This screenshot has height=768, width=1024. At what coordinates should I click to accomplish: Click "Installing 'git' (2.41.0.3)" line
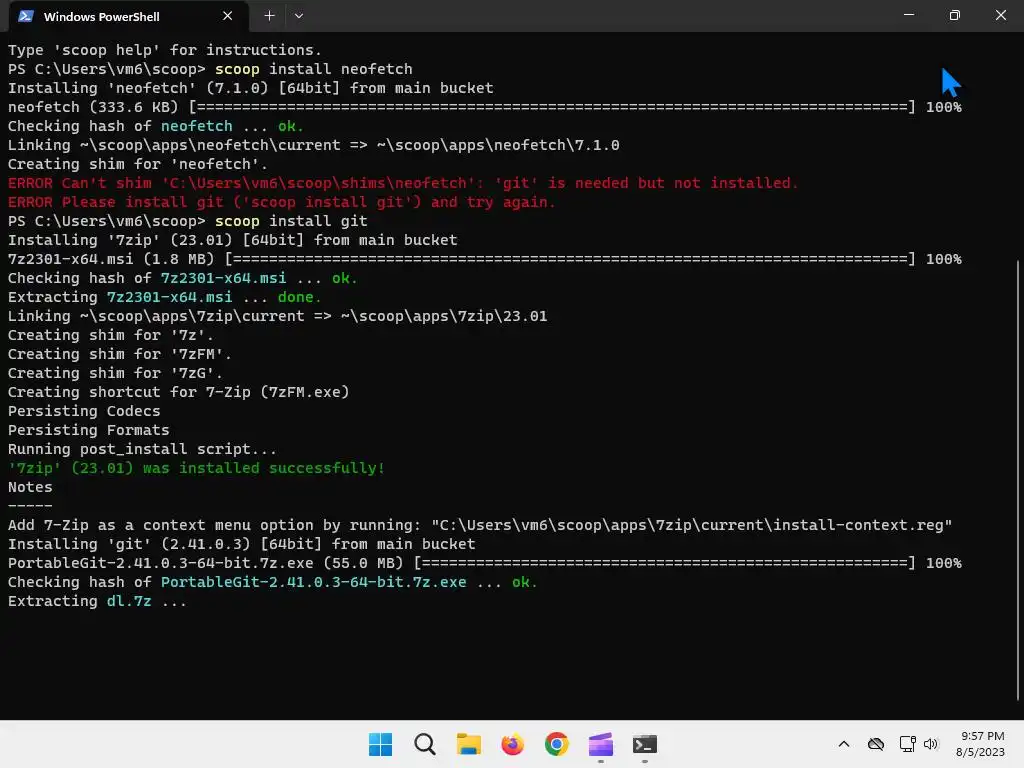pos(242,544)
